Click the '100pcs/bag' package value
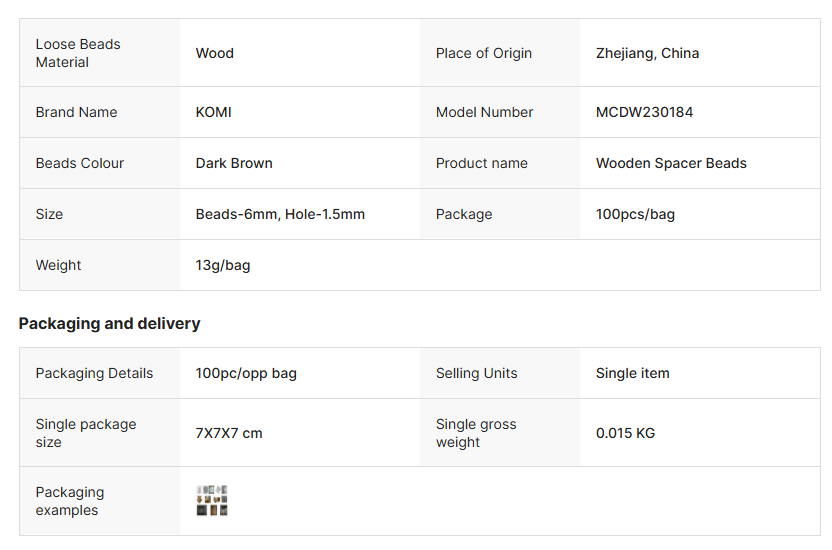The image size is (832, 550). pyautogui.click(x=635, y=214)
